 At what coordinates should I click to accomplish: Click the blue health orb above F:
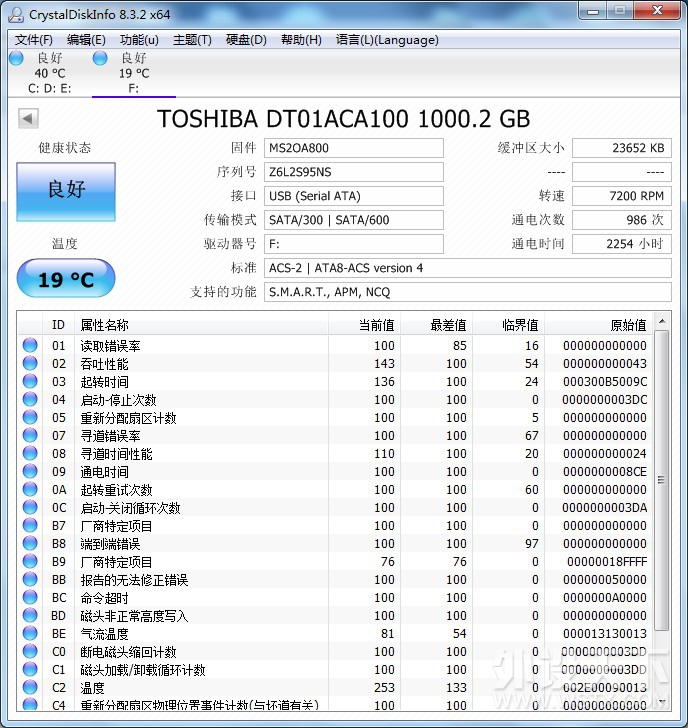[100, 58]
